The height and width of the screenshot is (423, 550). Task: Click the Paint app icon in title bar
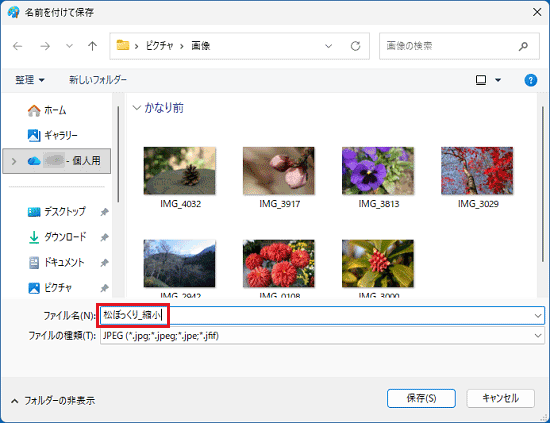[14, 13]
